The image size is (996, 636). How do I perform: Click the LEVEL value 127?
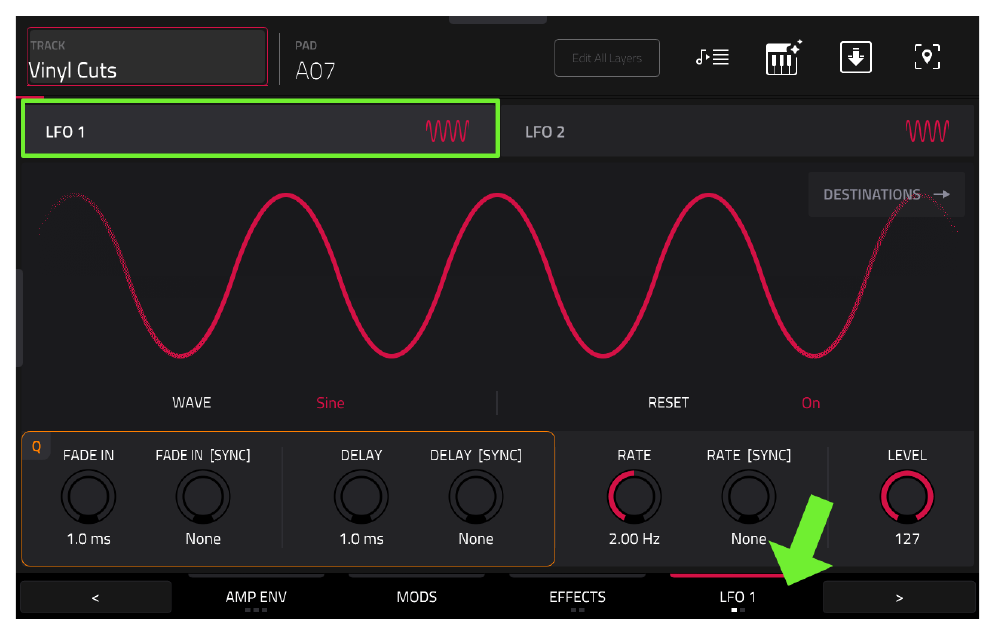tap(907, 539)
